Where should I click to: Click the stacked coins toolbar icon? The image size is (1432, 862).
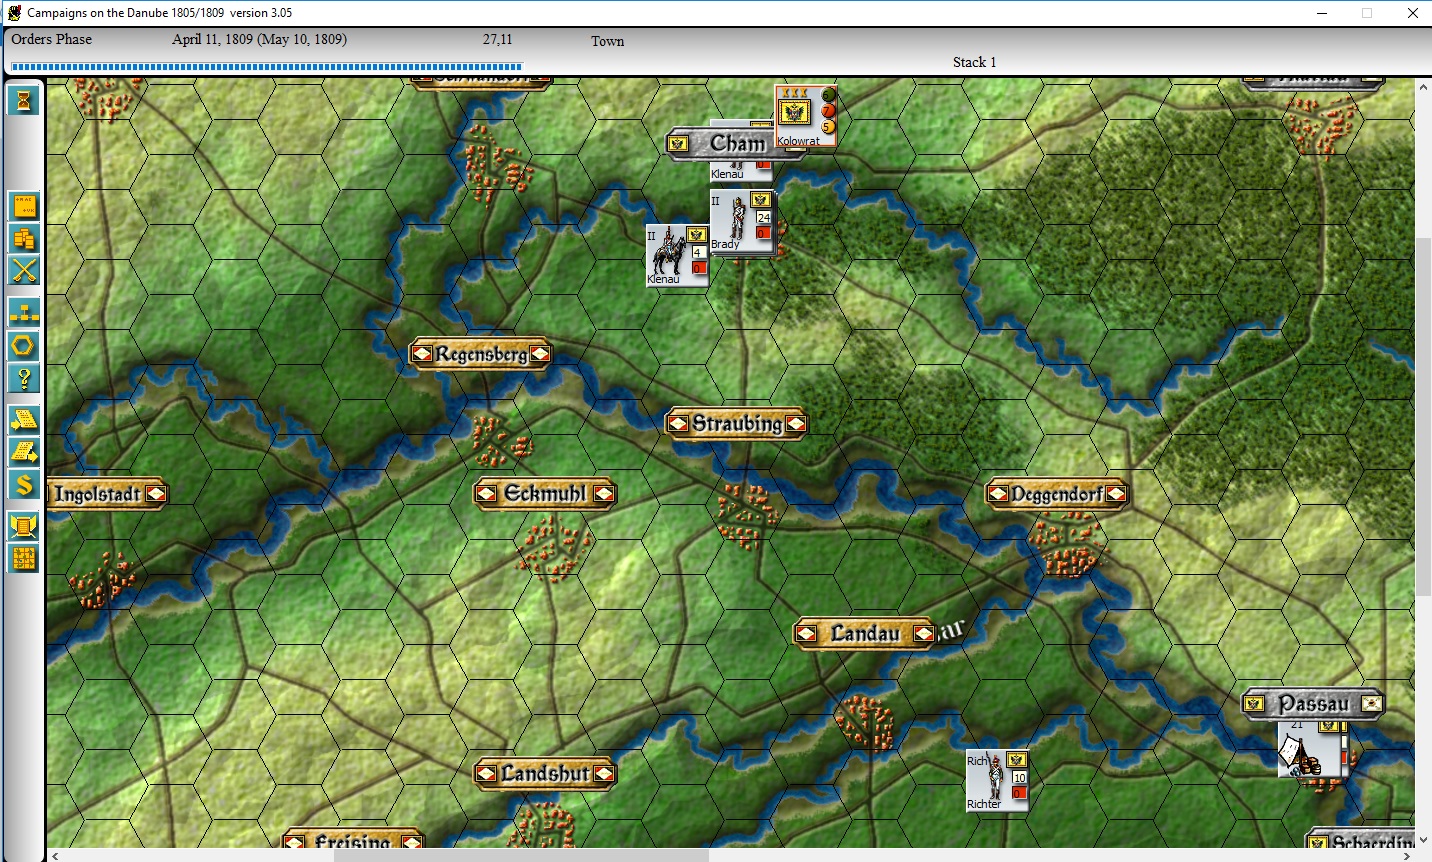click(x=24, y=239)
